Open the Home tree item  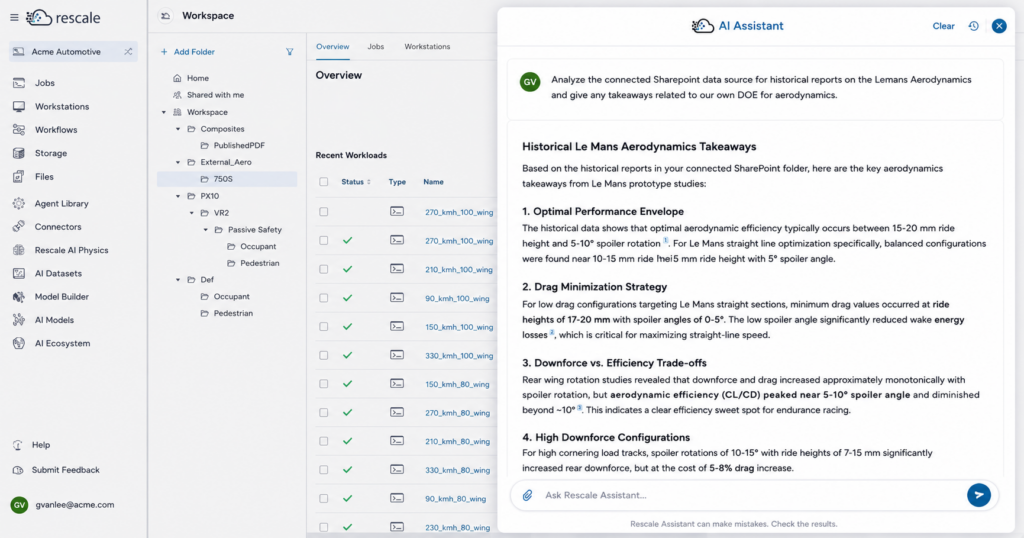coord(198,78)
